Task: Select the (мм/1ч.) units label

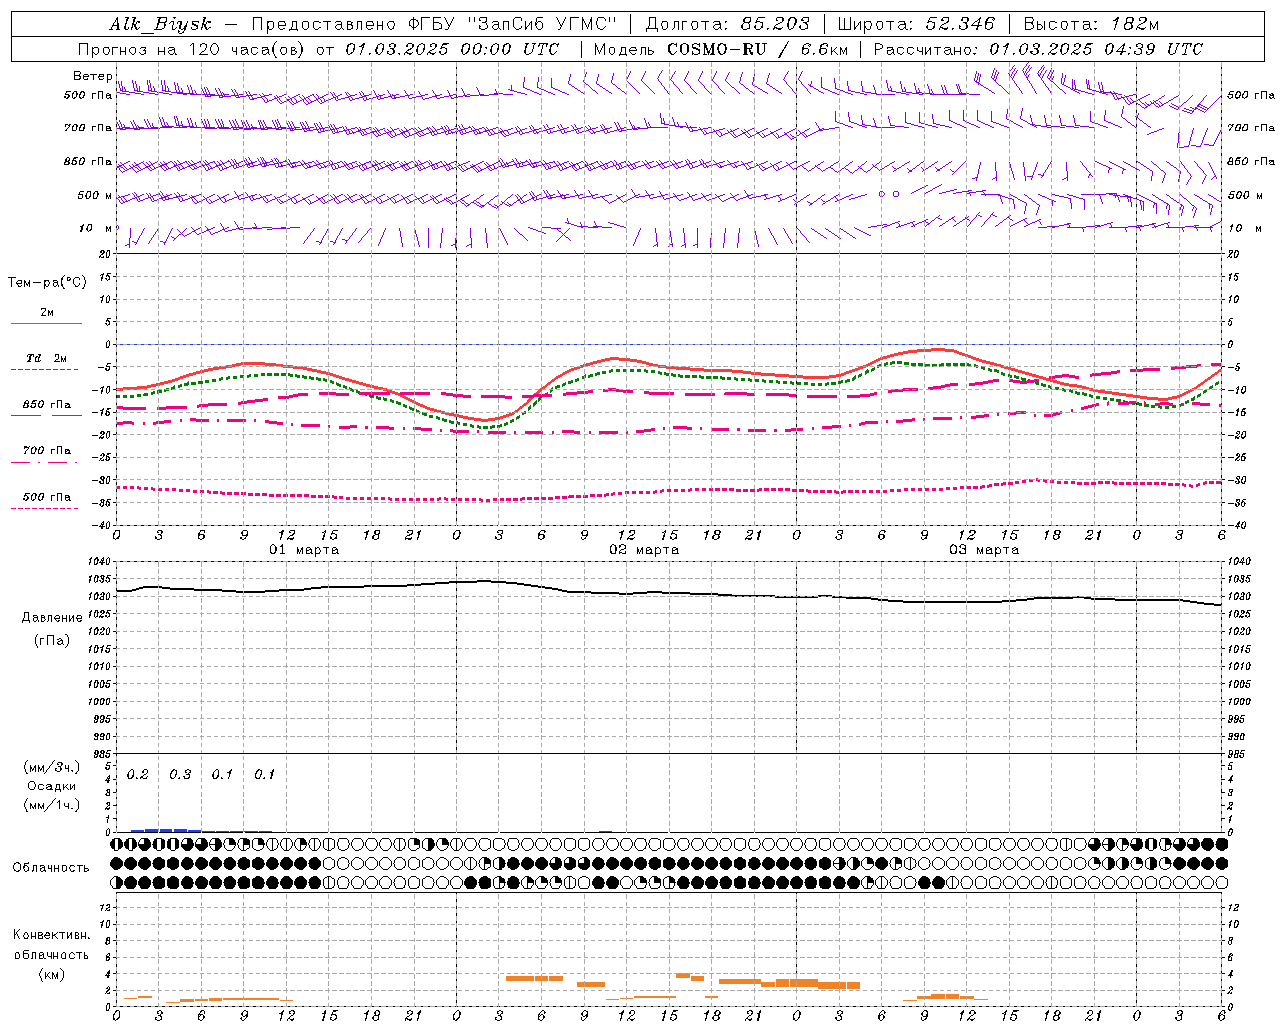Action: (51, 805)
